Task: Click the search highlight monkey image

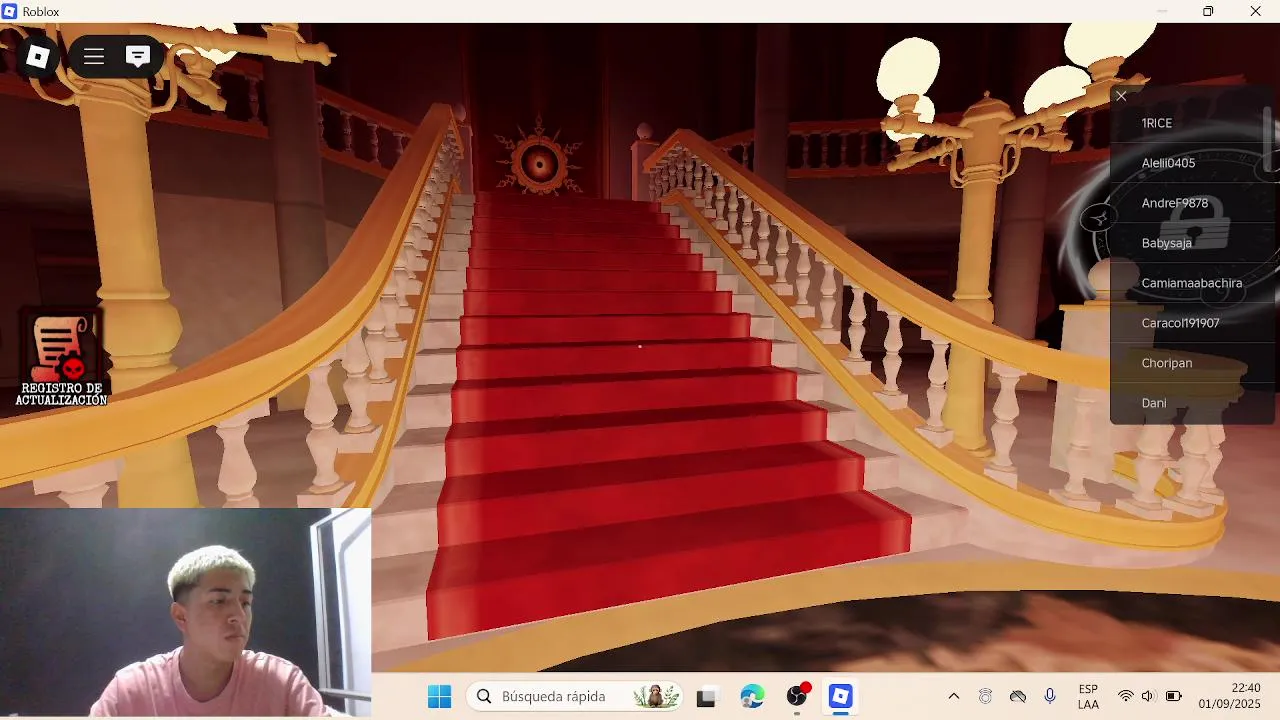Action: coord(656,696)
